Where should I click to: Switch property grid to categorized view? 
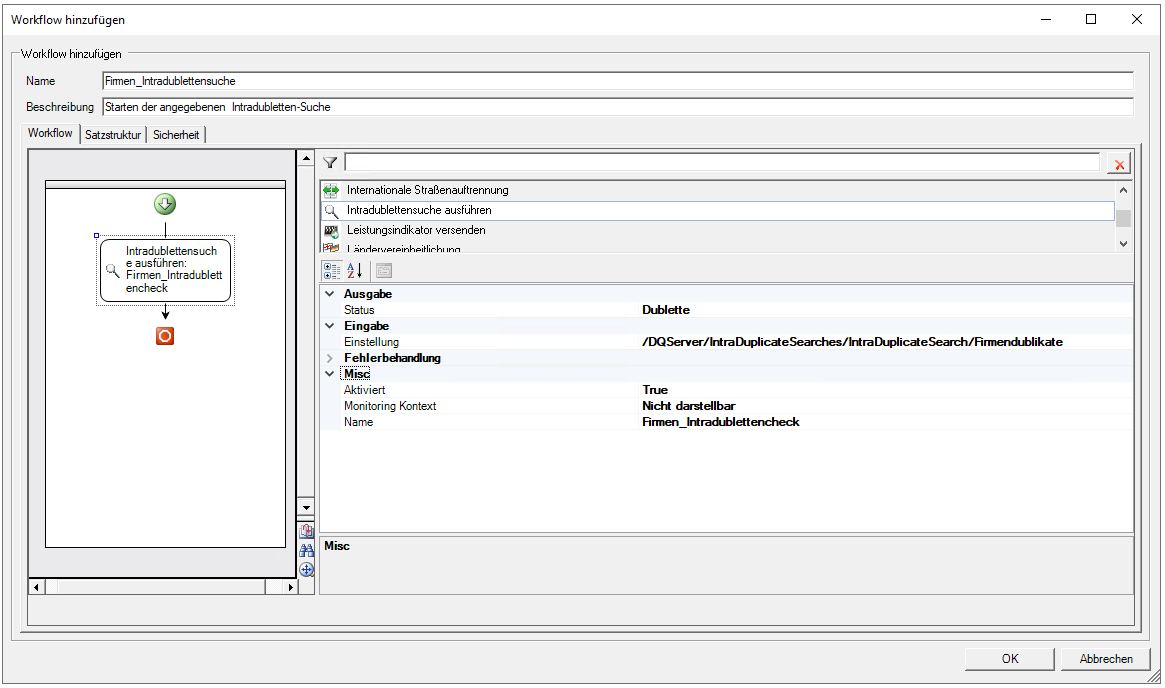click(x=332, y=270)
